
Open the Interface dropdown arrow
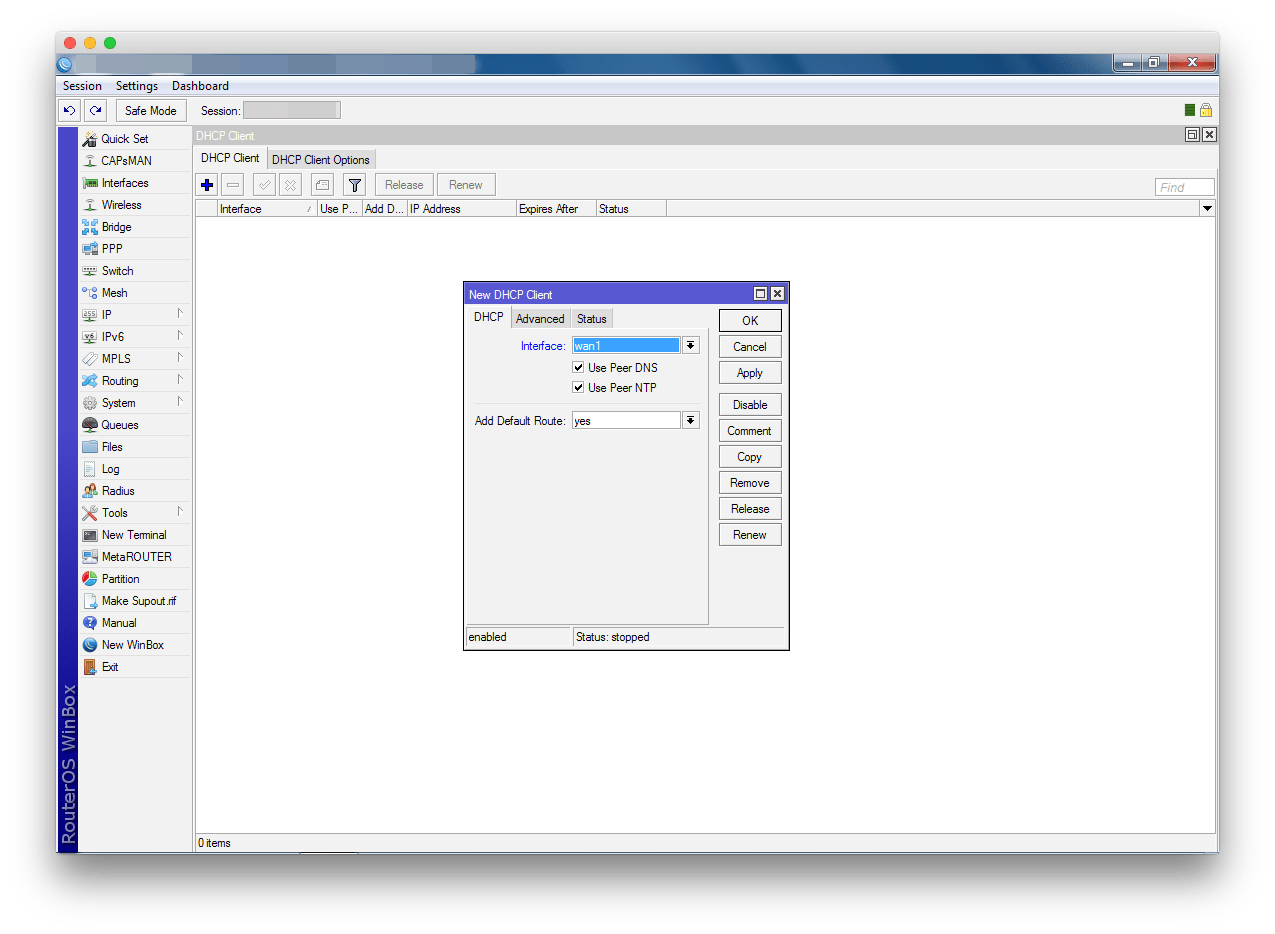tap(690, 346)
